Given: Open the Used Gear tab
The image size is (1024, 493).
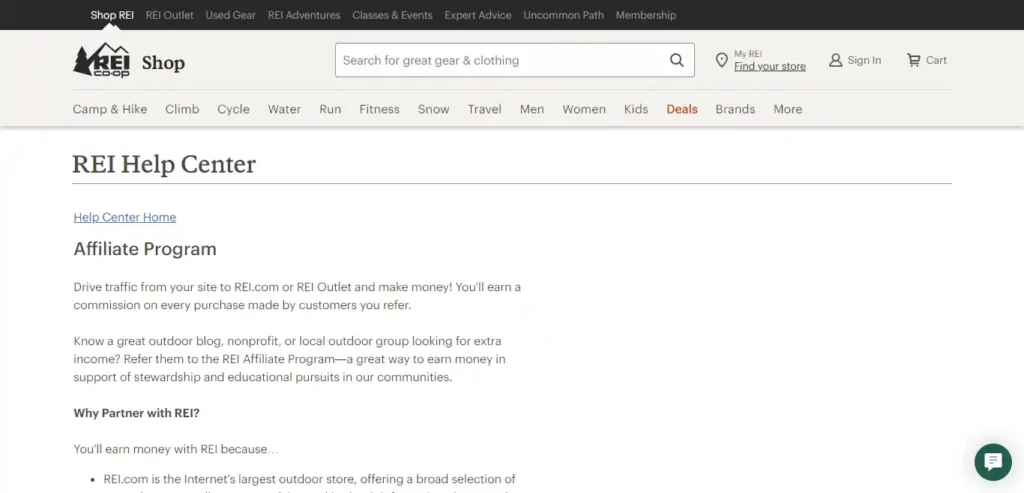Looking at the screenshot, I should click(230, 15).
